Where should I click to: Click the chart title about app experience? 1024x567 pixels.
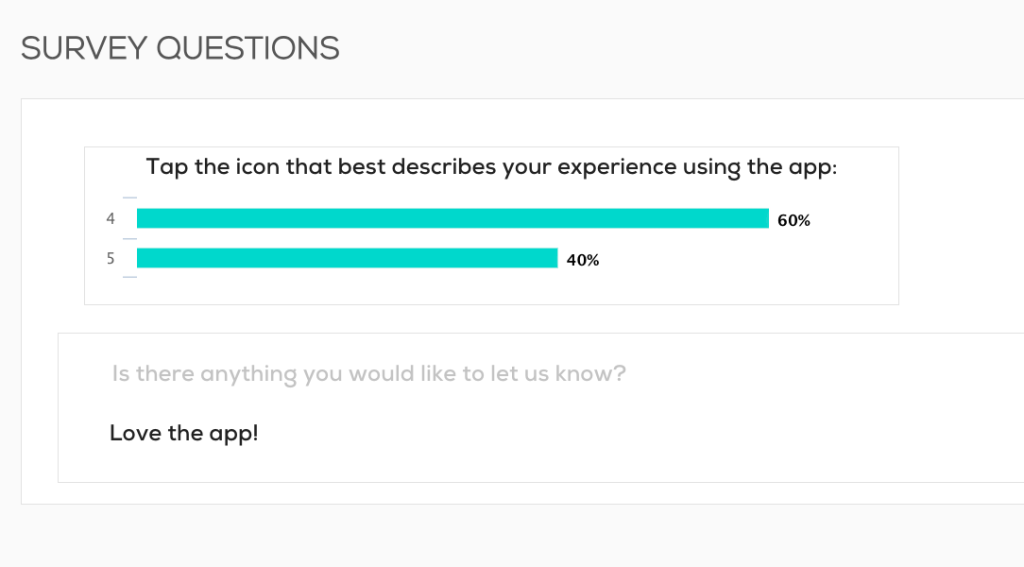[491, 167]
